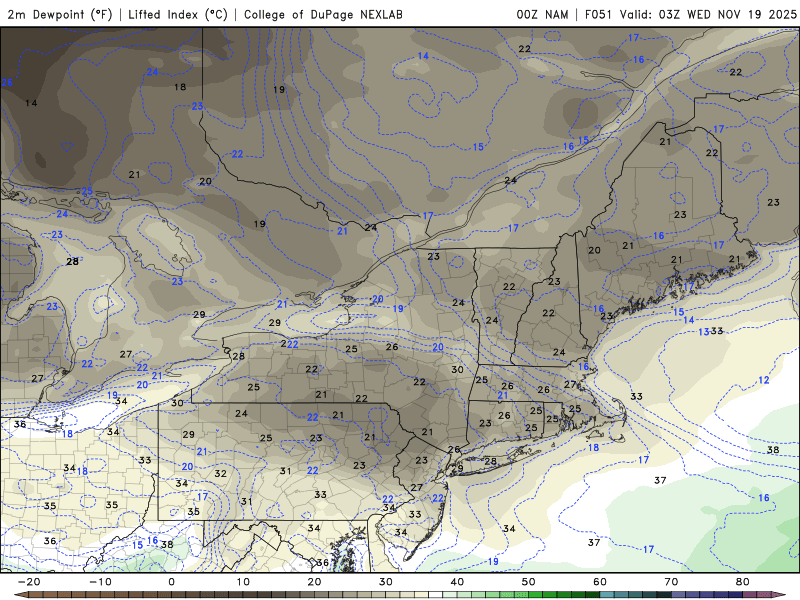Click the blue 13 contour label
The image size is (800, 600).
(x=704, y=332)
